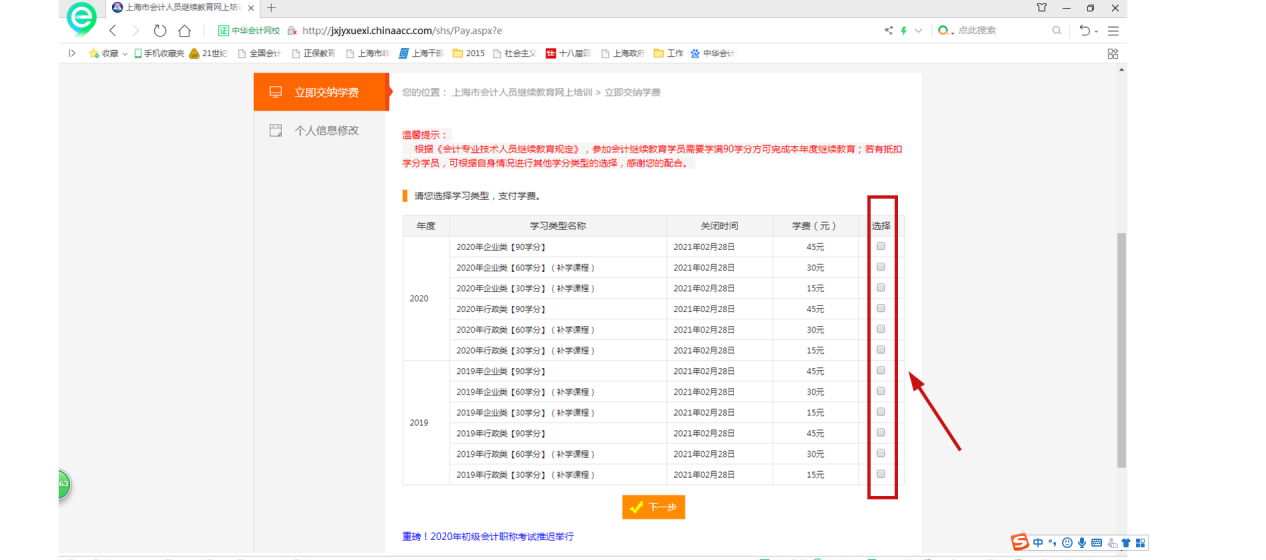Click the 中华会计网校 site badge
Viewport: 1266px width, 560px height.
249,31
